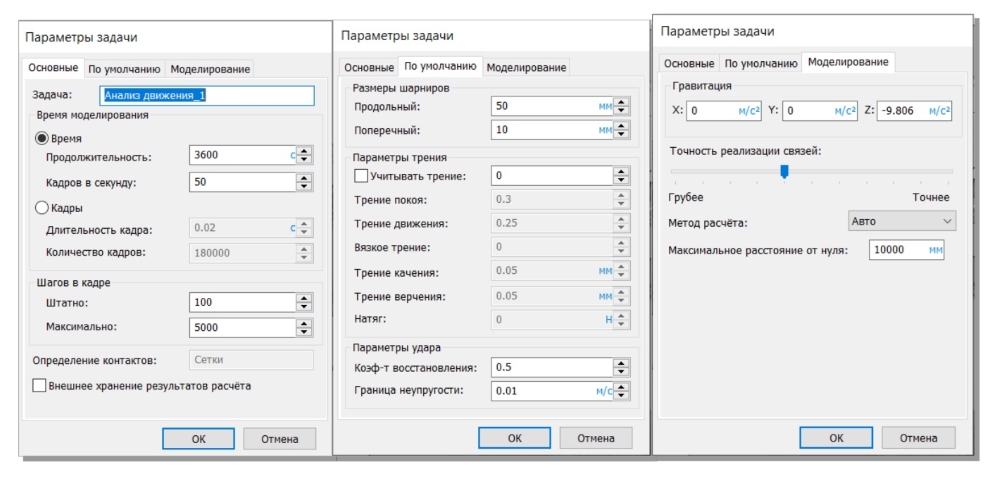Screen dimensions: 1000x479
Task: Open the unit dropdown beside "Продолжительность" field
Action: (x=292, y=155)
